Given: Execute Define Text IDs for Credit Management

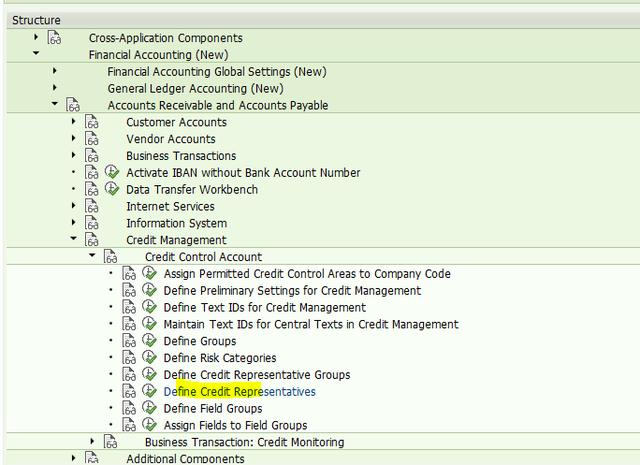Looking at the screenshot, I should point(149,307).
